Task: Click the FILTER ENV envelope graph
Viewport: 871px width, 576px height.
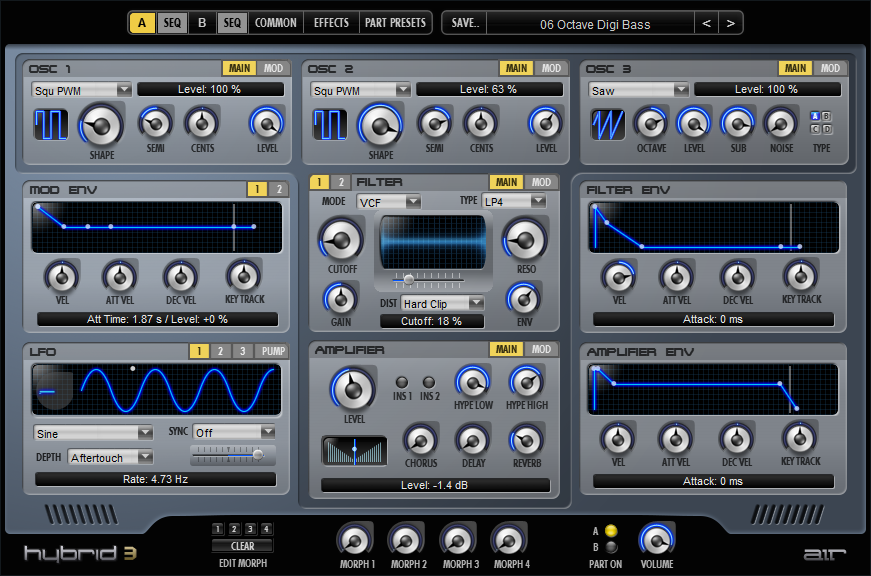Action: pos(713,227)
